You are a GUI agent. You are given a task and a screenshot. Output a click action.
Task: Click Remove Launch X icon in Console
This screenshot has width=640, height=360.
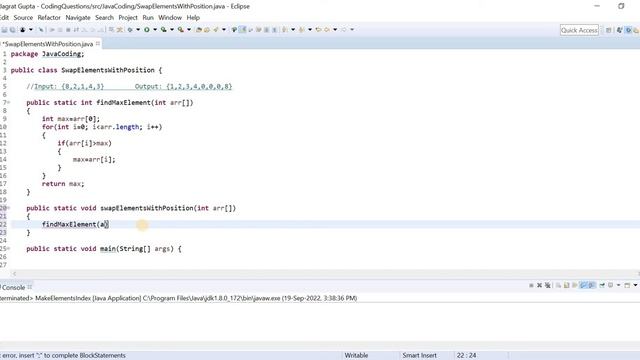(539, 285)
